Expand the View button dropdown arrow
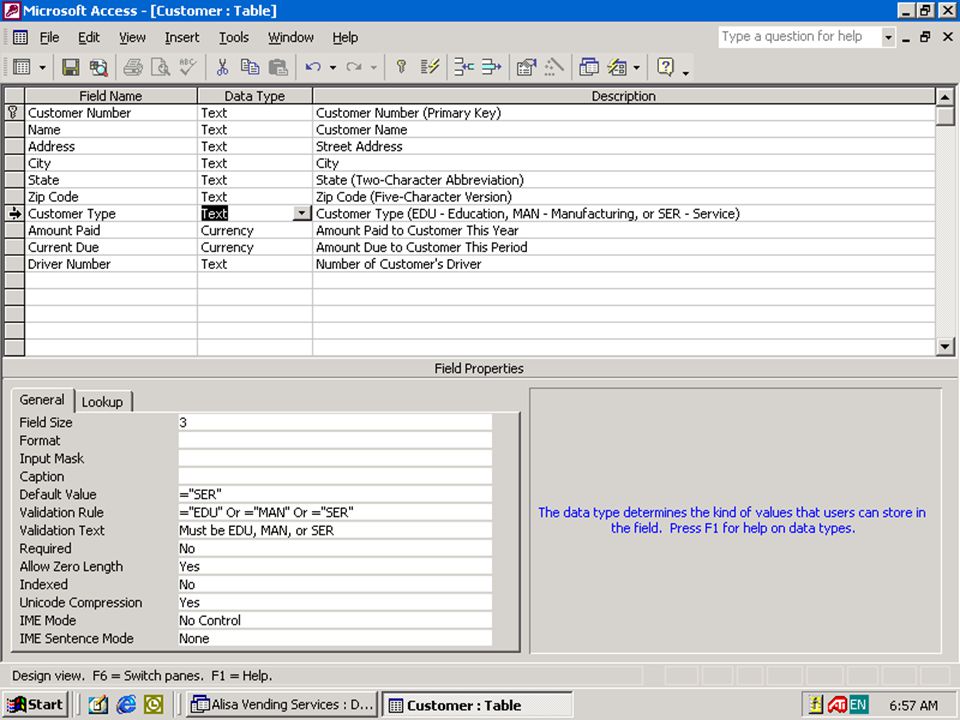This screenshot has width=960, height=720. pos(42,67)
